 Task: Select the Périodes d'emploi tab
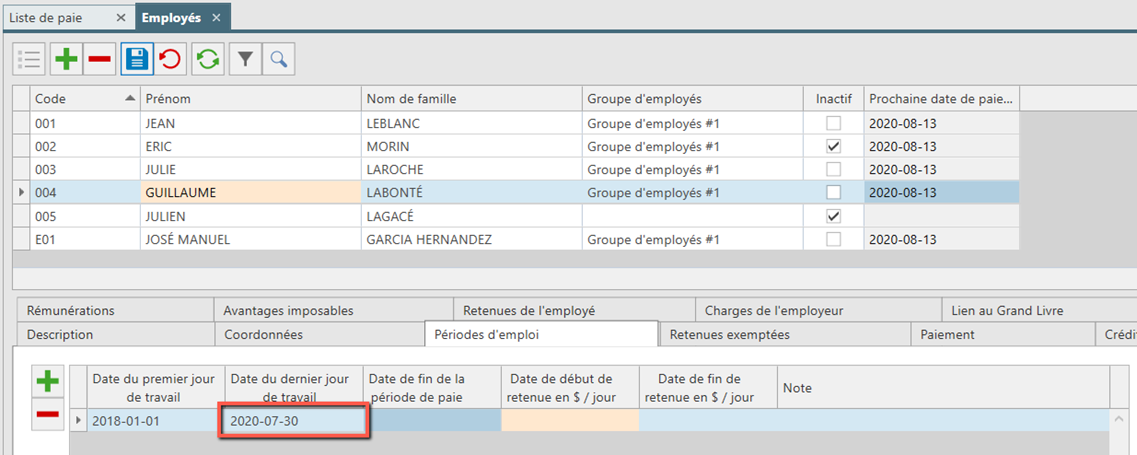pyautogui.click(x=541, y=334)
